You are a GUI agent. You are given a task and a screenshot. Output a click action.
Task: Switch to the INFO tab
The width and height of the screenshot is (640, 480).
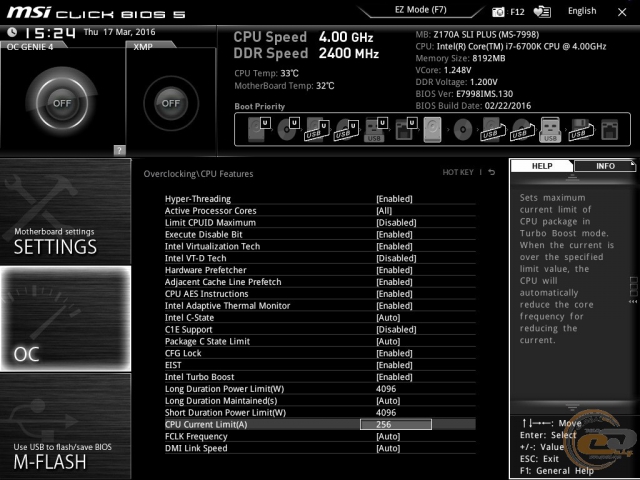605,166
